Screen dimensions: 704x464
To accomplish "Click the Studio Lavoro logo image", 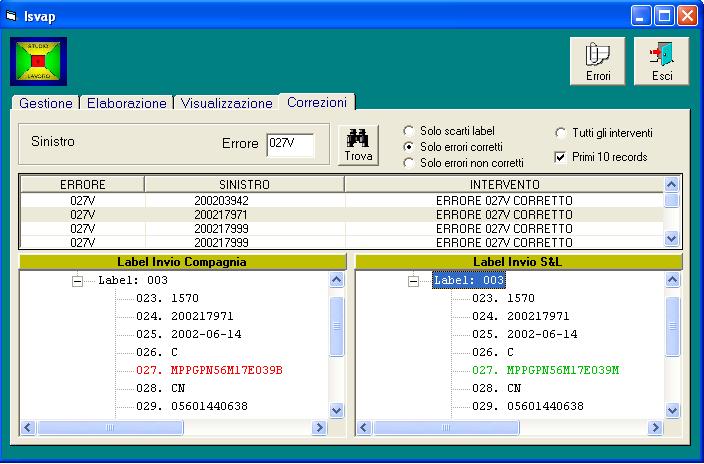I will coord(39,61).
